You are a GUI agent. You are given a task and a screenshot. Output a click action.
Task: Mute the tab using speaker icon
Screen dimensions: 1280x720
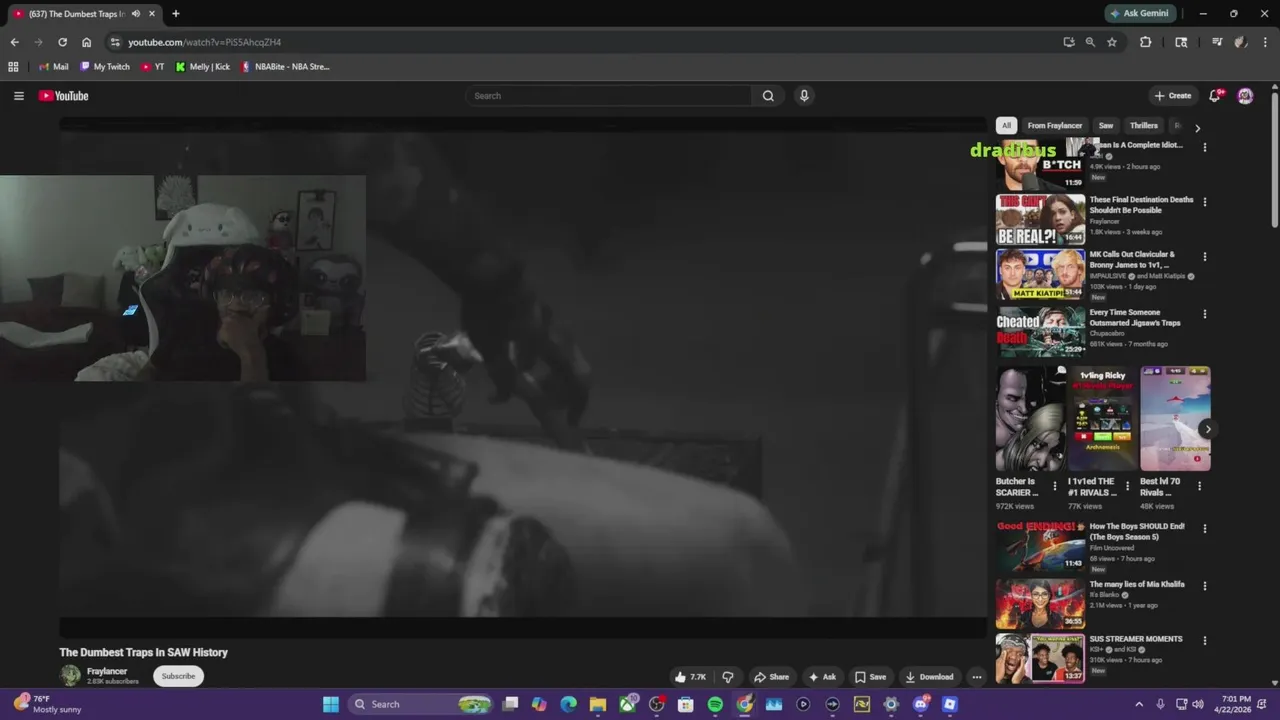coord(136,14)
